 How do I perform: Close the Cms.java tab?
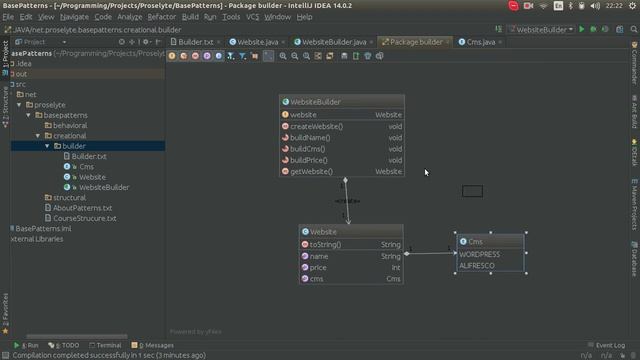point(500,42)
